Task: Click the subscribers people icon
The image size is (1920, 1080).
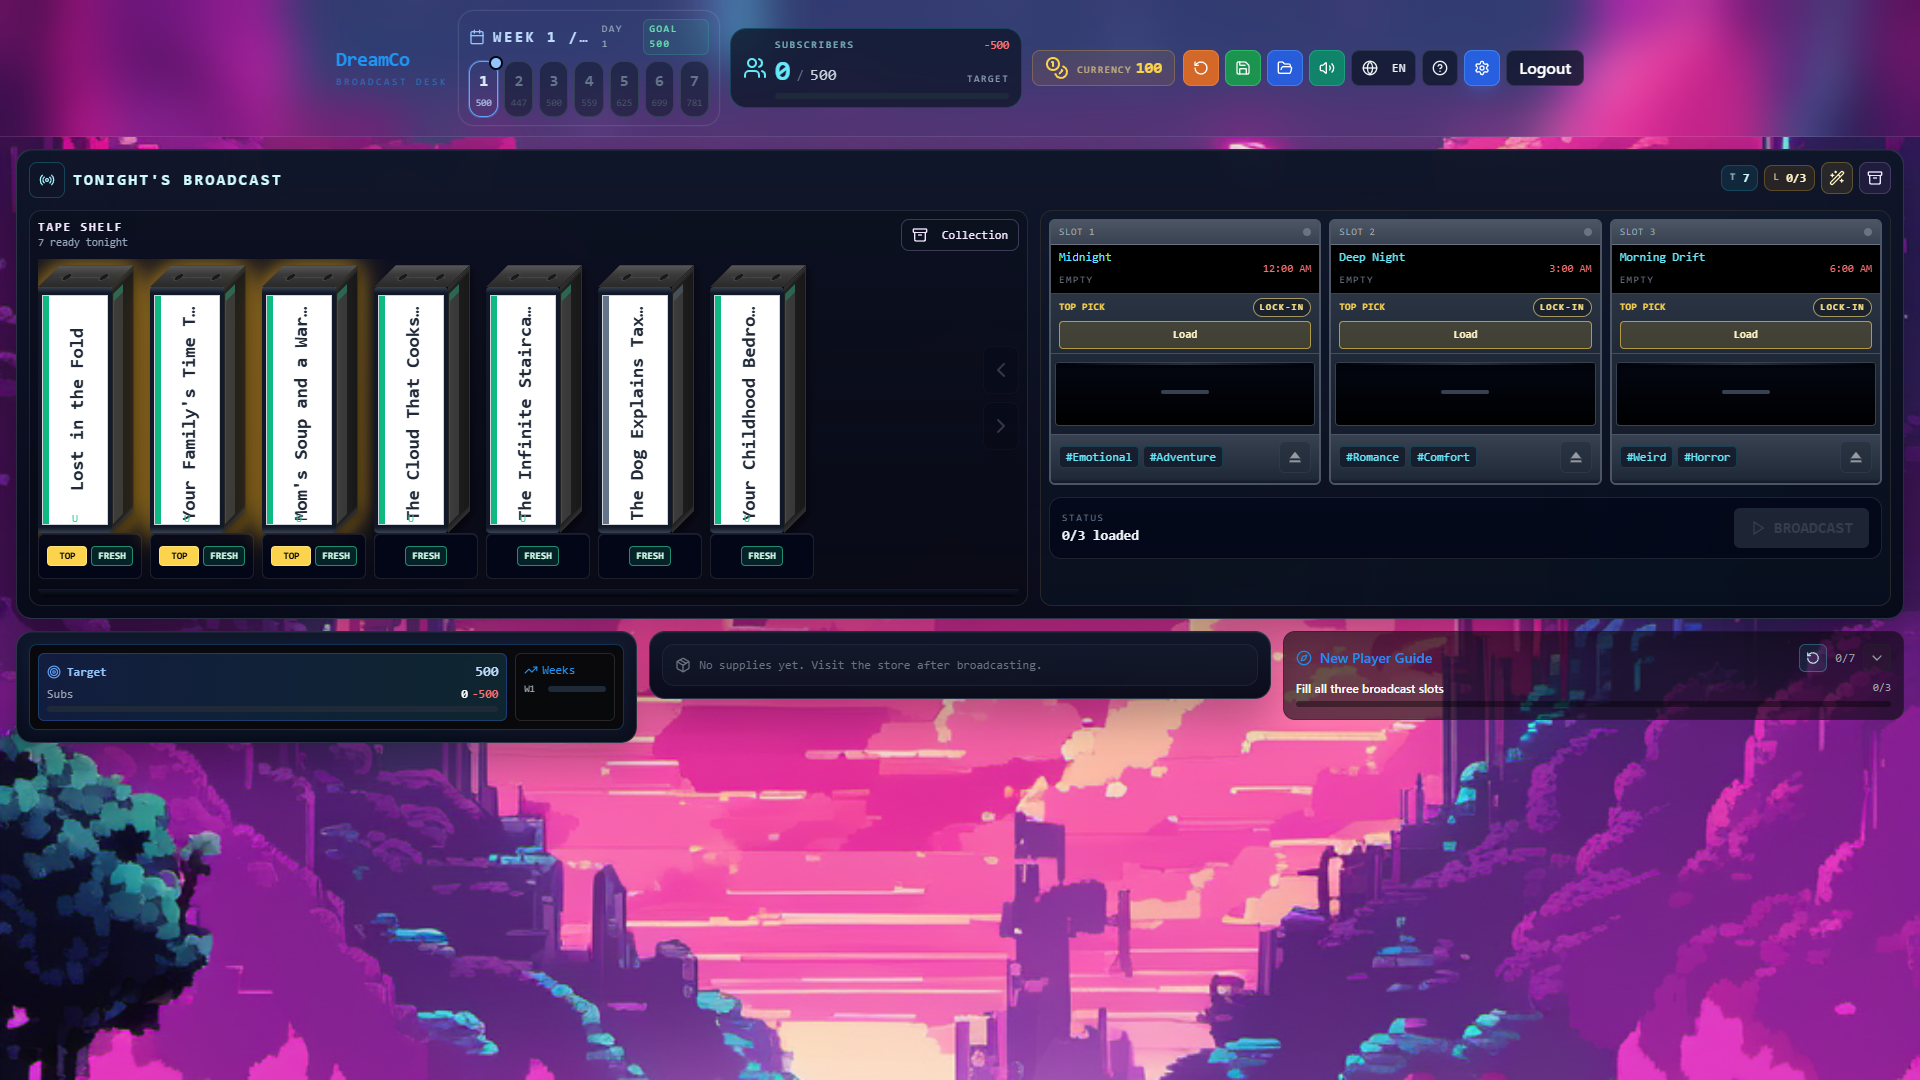Action: click(754, 68)
